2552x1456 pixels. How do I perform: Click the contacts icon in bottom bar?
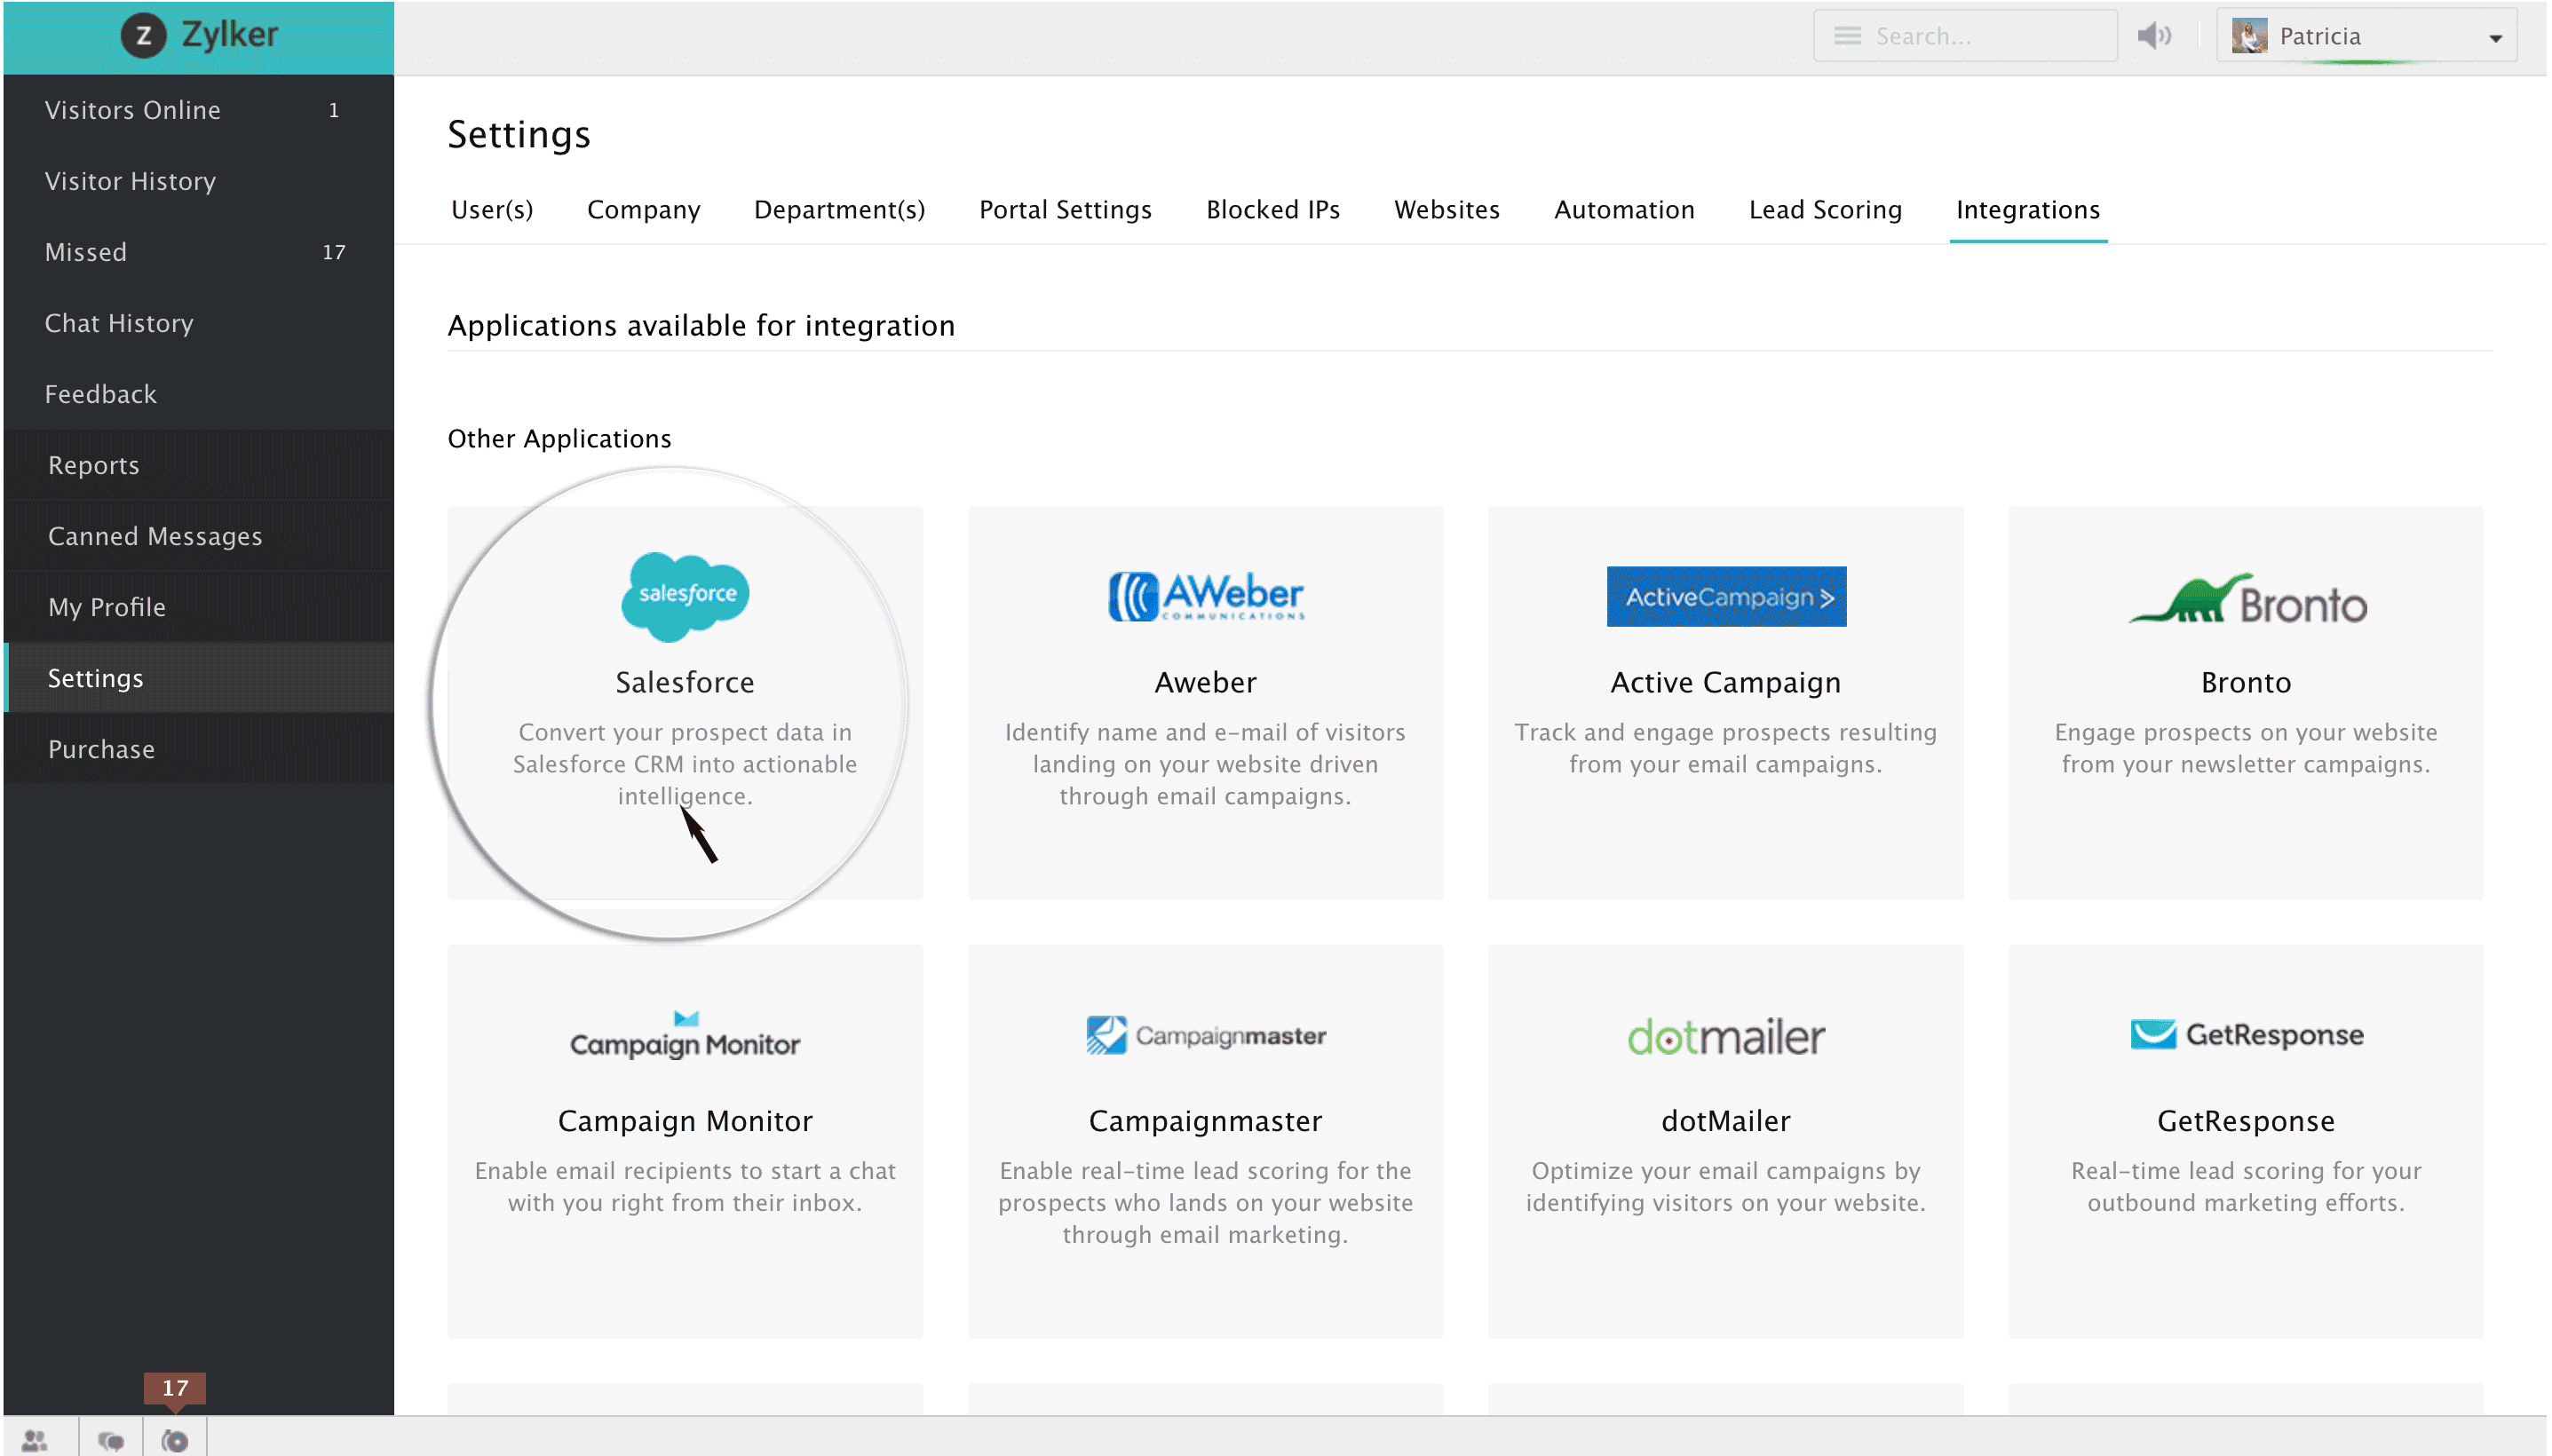(x=35, y=1440)
